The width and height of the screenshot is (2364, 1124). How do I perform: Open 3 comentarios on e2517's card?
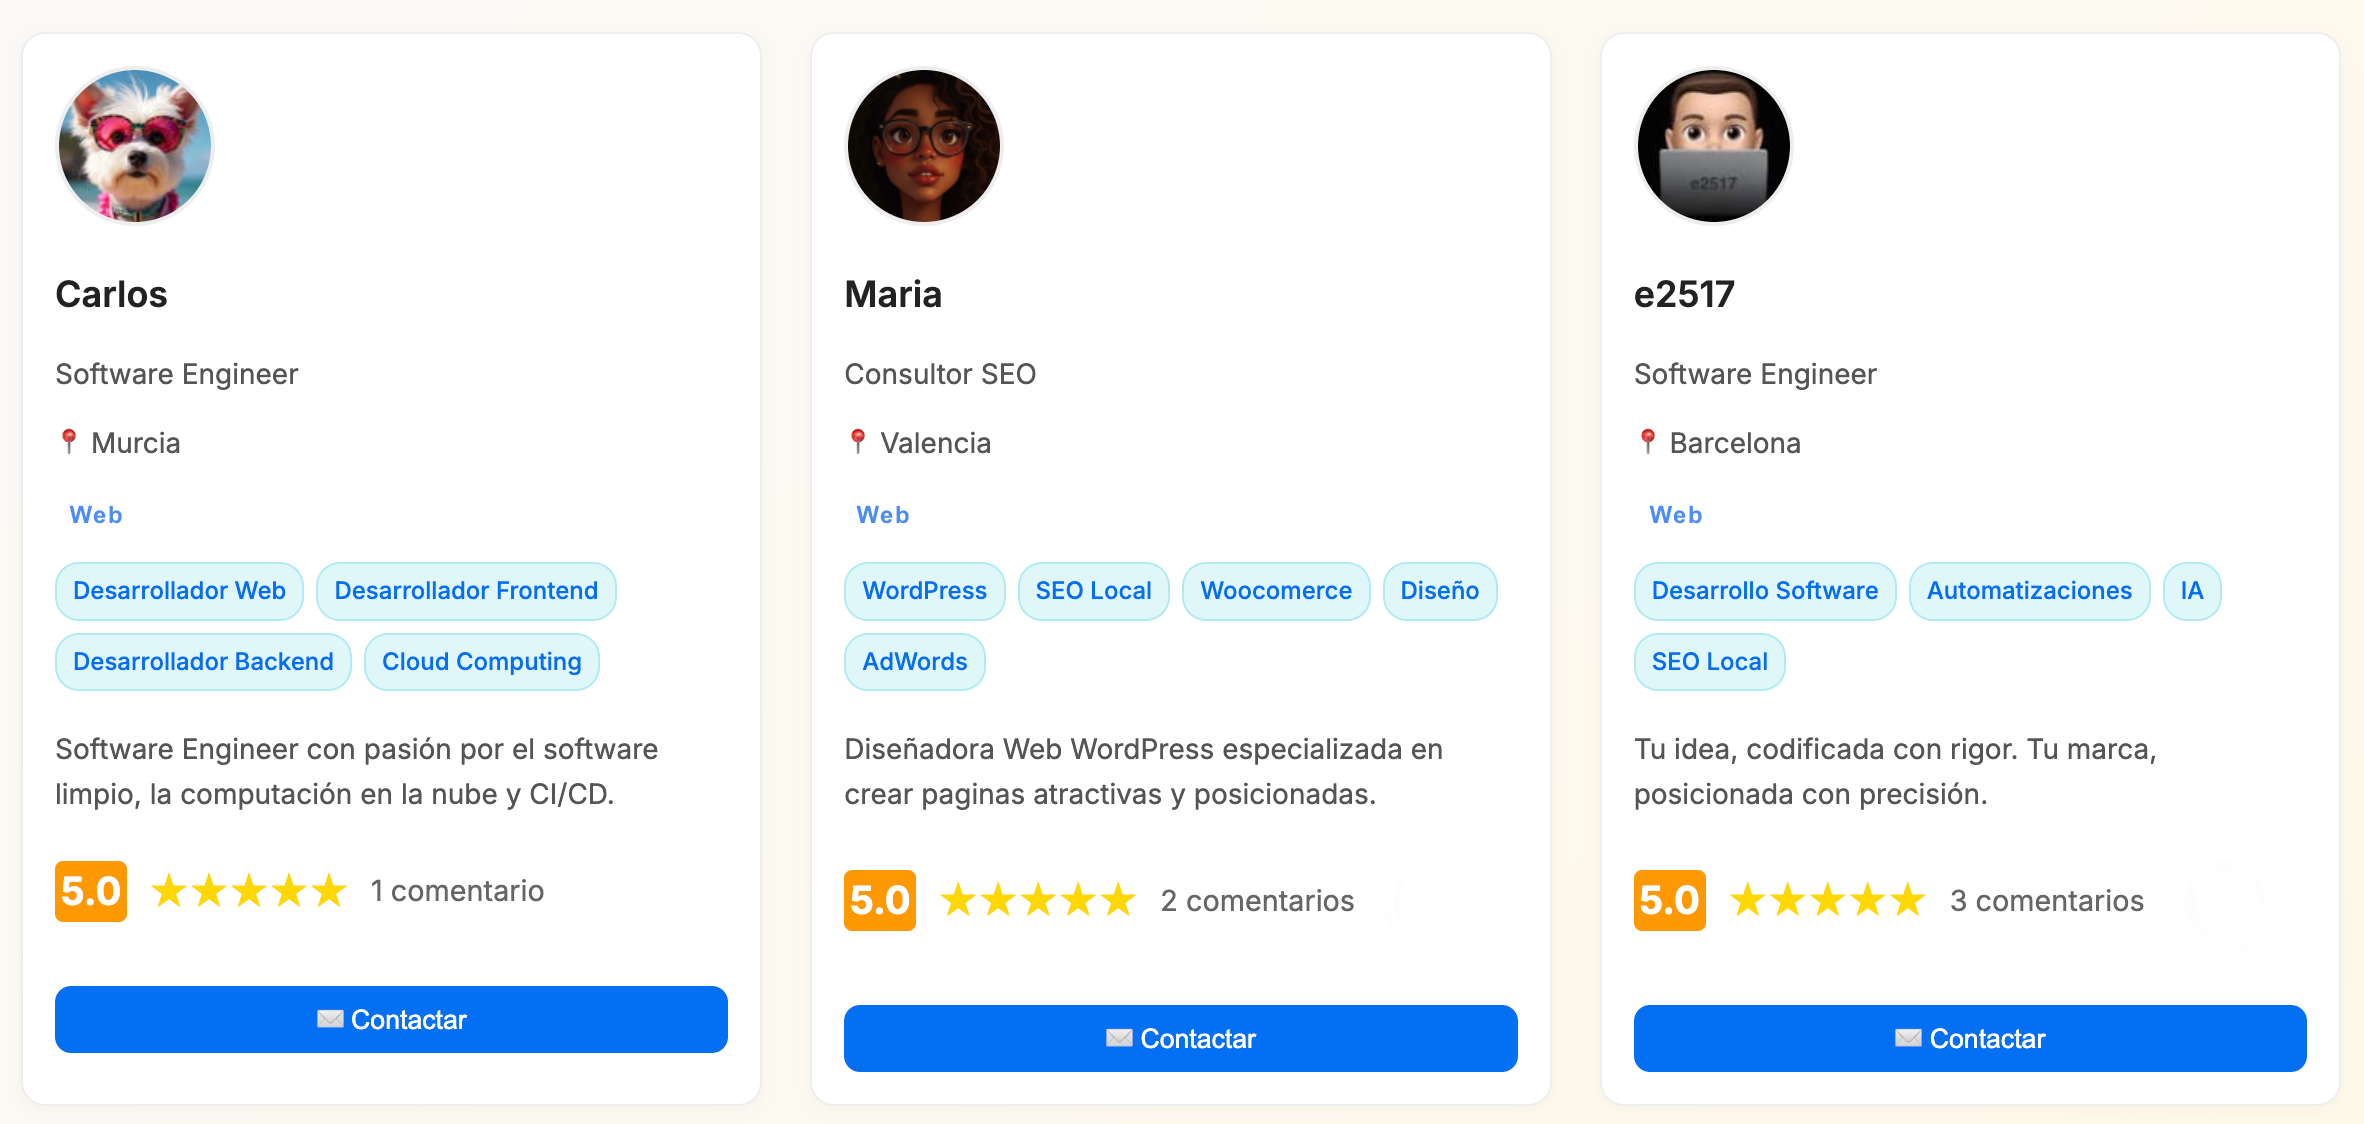point(2046,900)
